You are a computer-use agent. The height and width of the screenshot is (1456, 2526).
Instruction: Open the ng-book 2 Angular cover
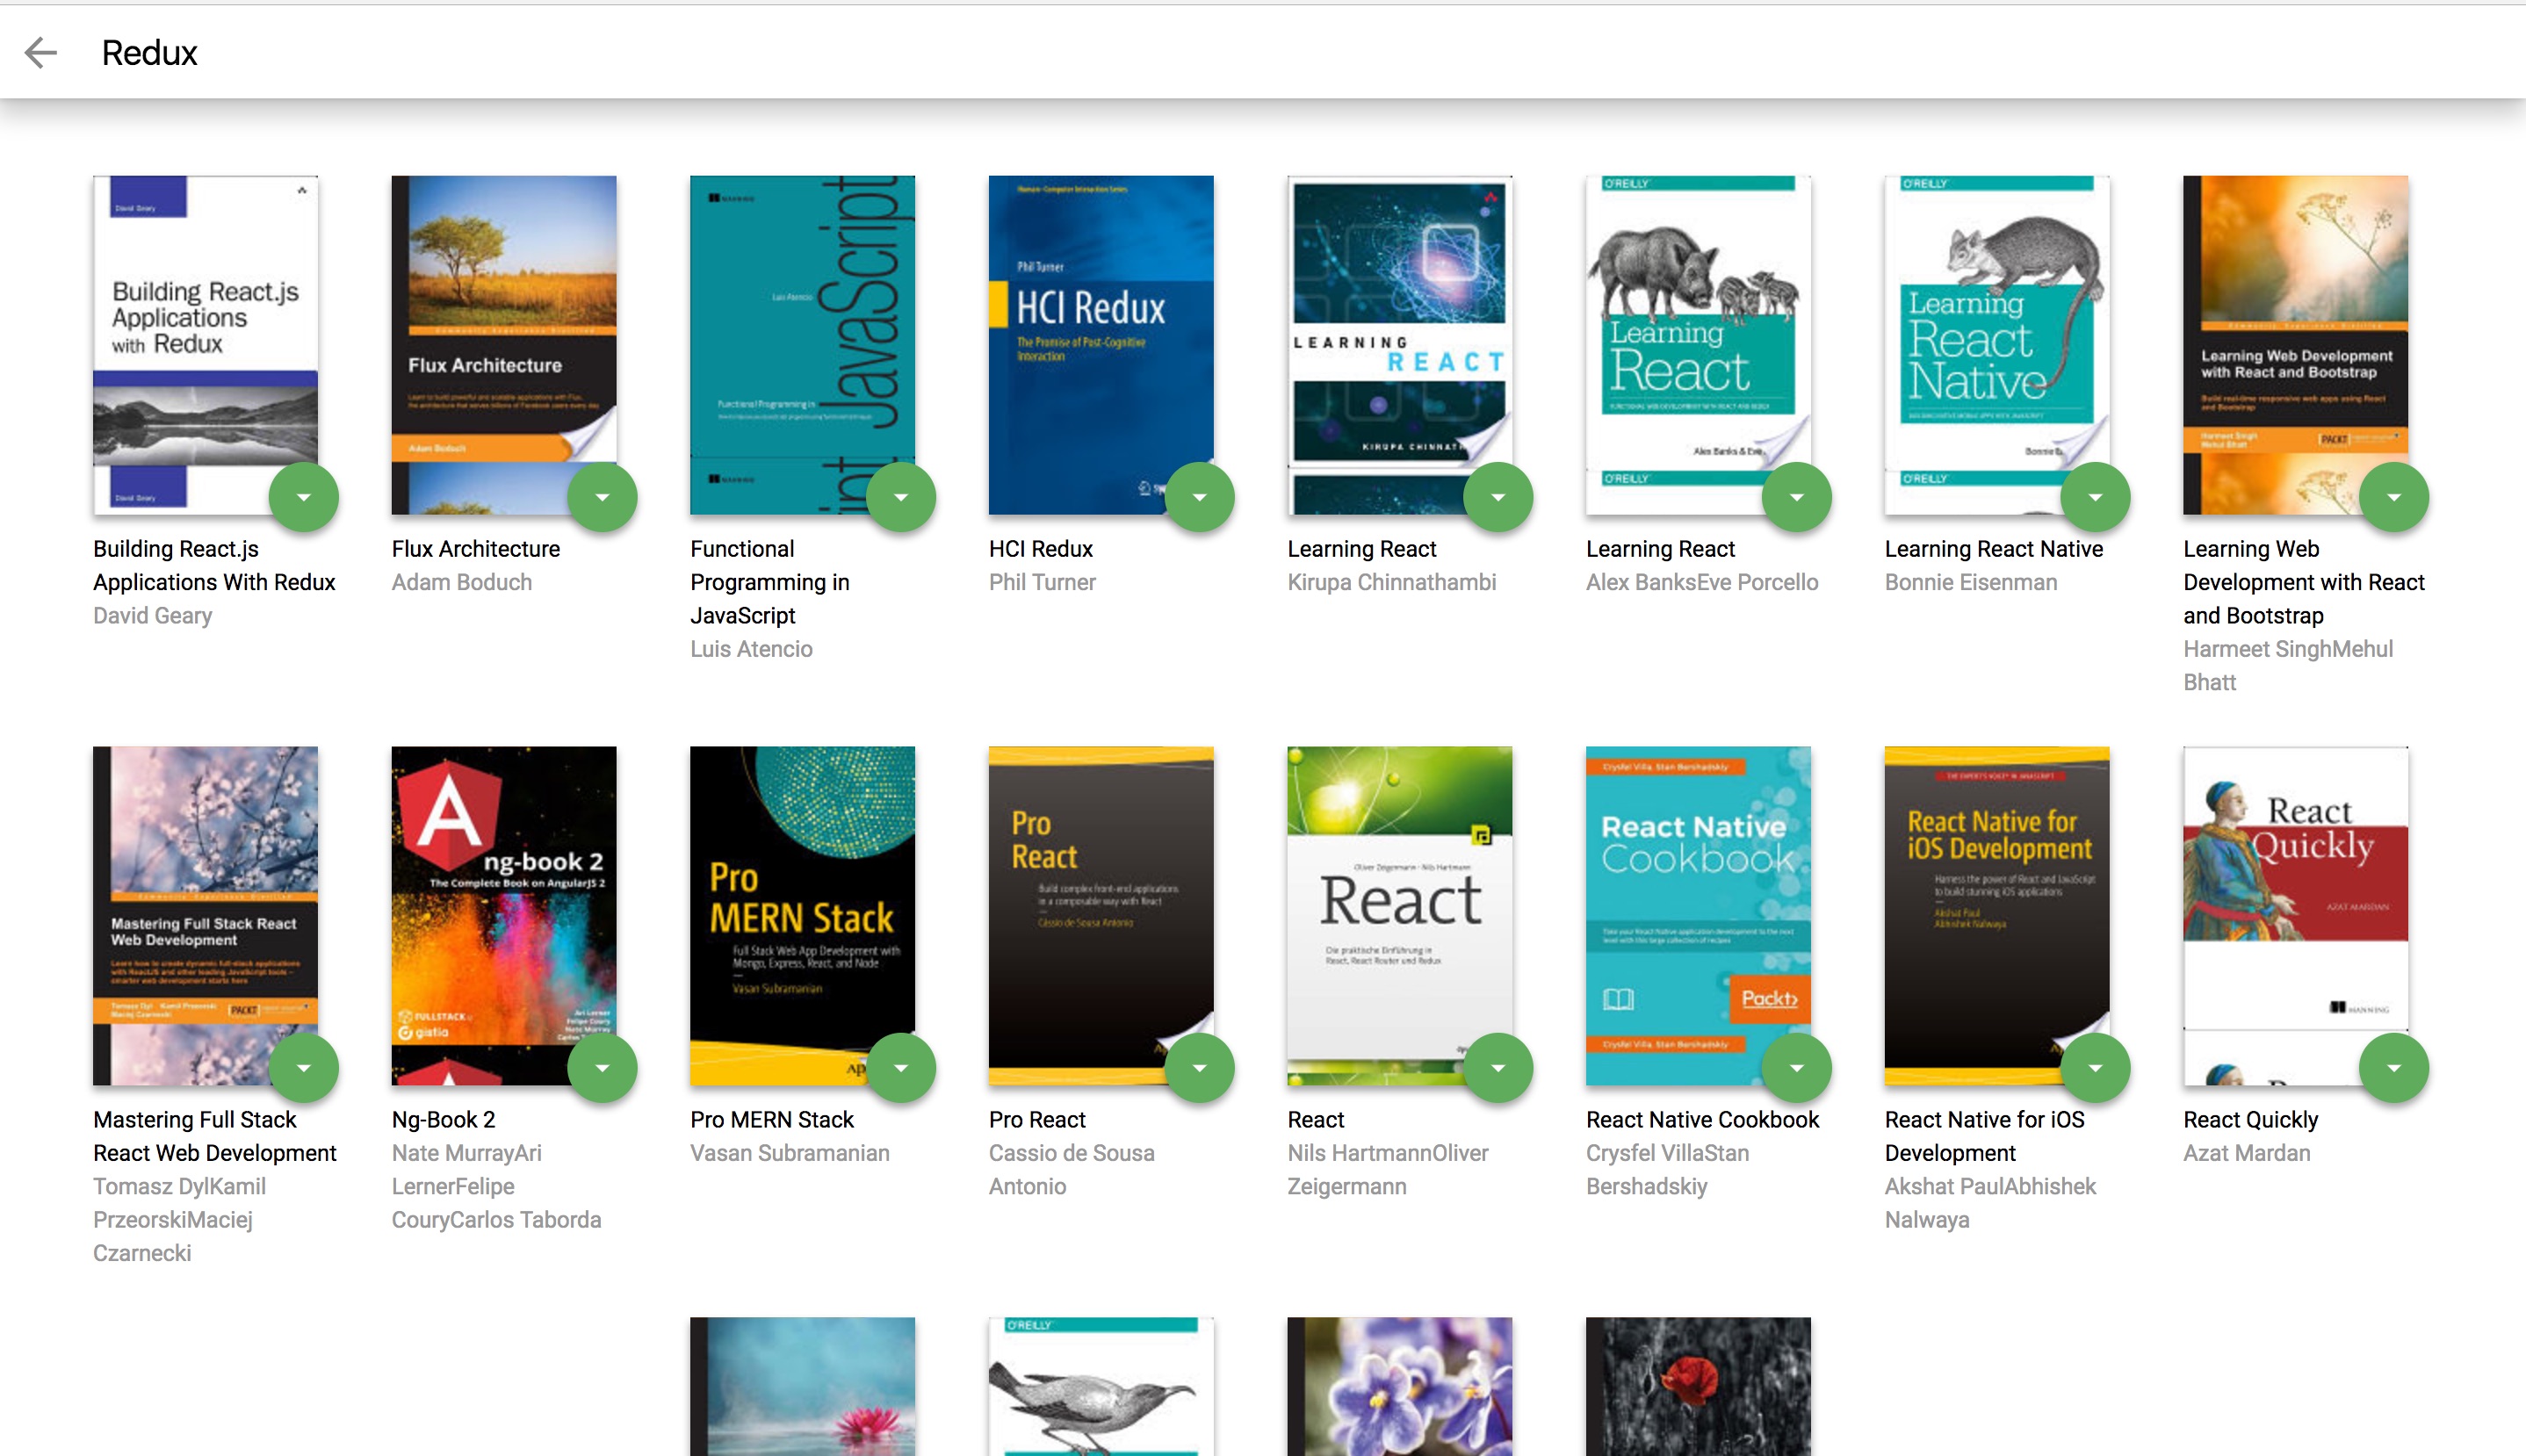[x=504, y=916]
